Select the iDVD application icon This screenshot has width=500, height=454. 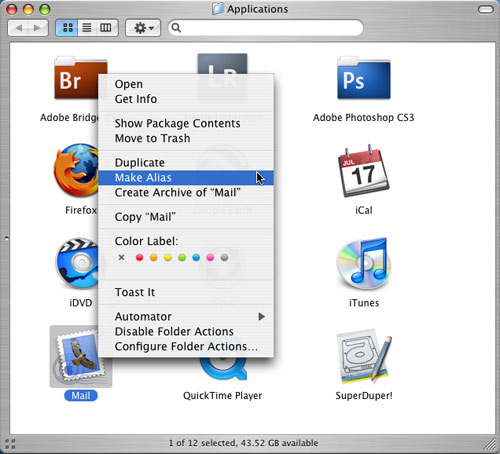coord(78,263)
